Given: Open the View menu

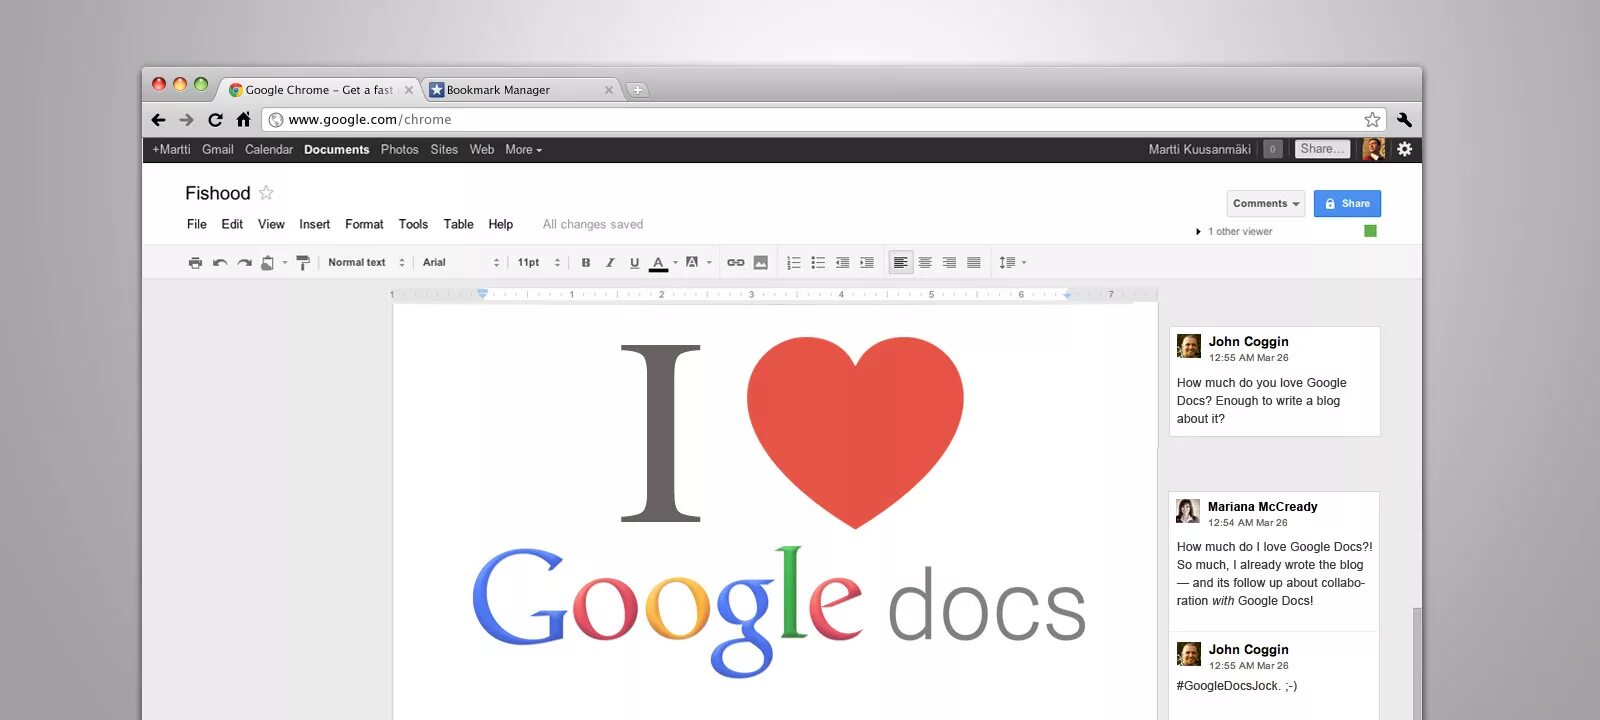Looking at the screenshot, I should pos(271,225).
